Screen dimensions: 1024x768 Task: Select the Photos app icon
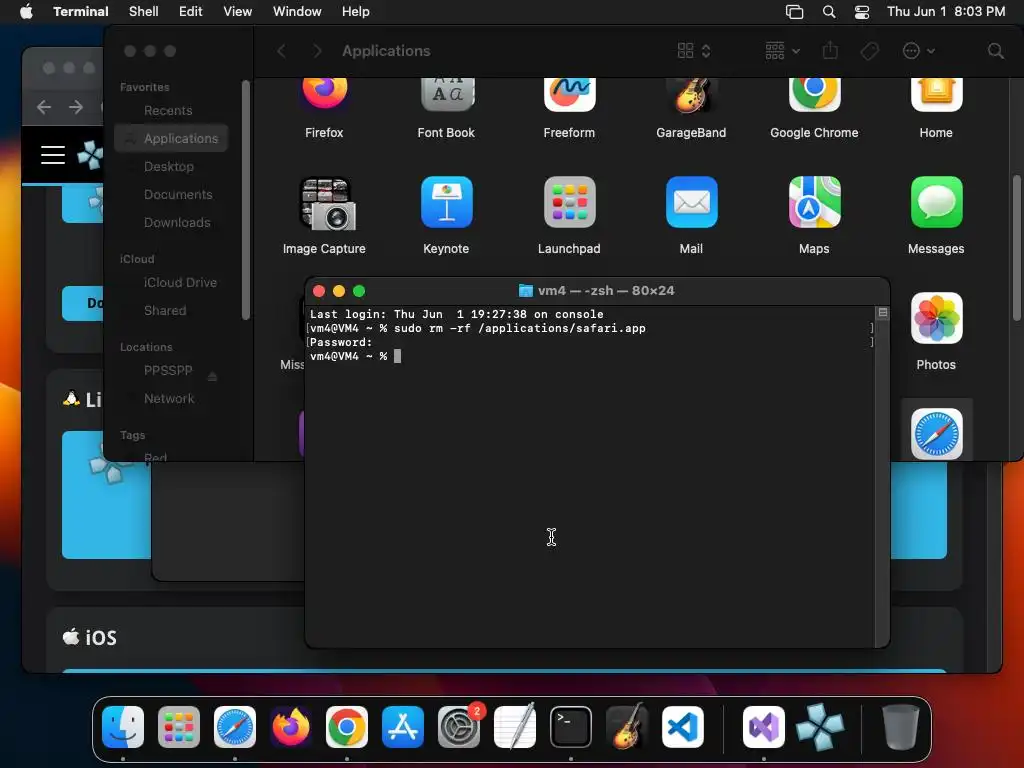pos(936,318)
